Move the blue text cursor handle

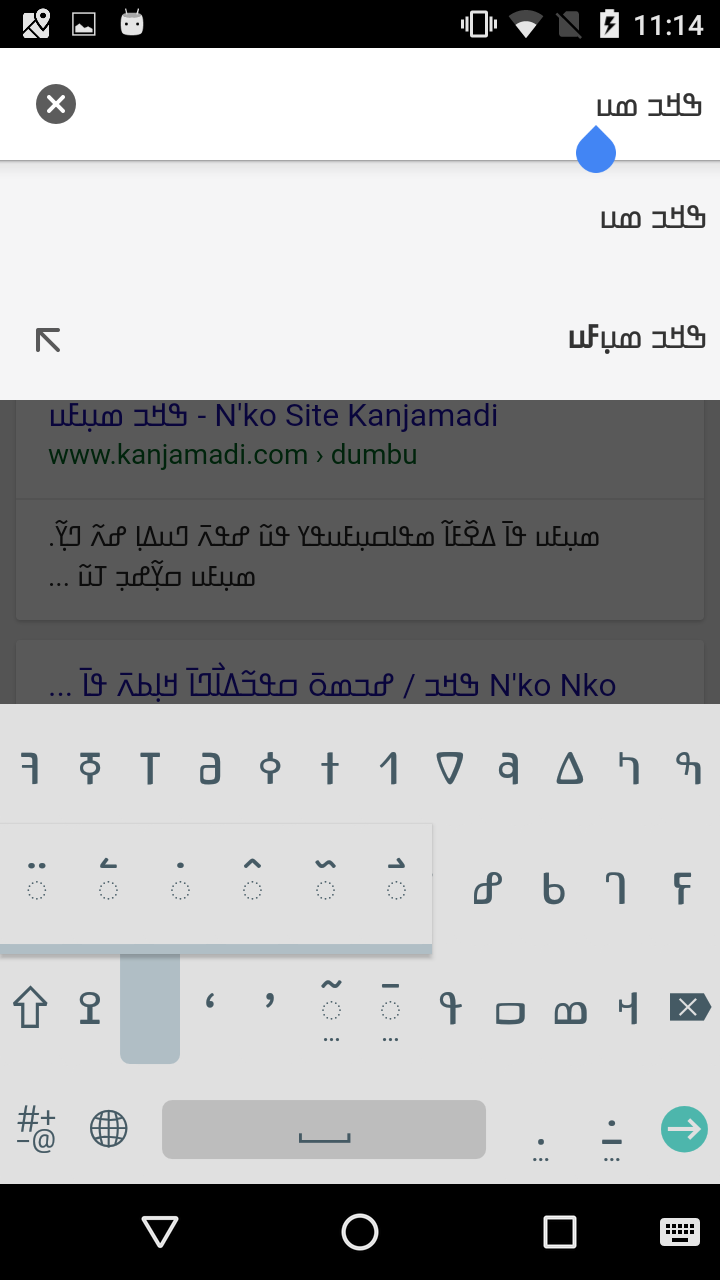click(596, 150)
